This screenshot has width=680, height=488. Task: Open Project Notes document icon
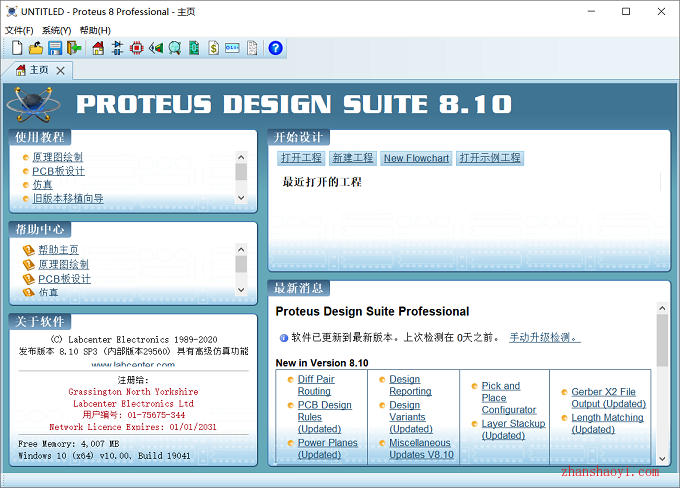pyautogui.click(x=252, y=48)
